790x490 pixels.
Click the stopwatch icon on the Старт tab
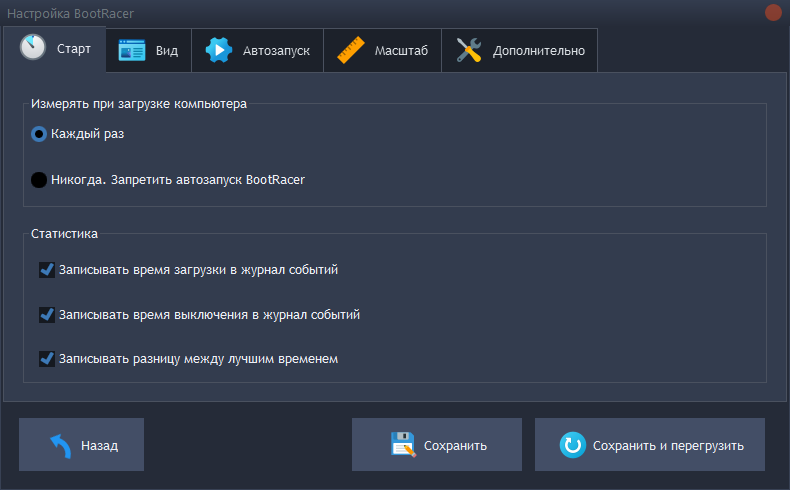coord(33,47)
